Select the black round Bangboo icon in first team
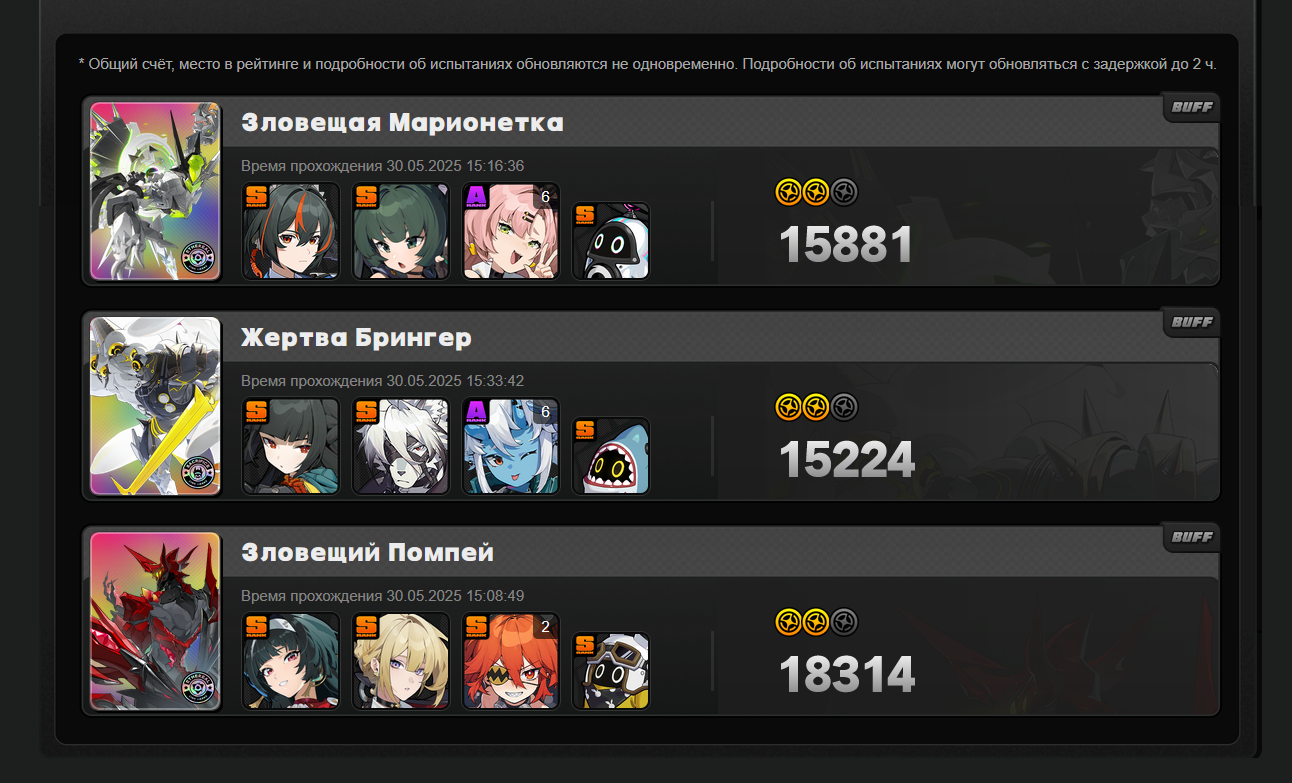 tap(611, 241)
